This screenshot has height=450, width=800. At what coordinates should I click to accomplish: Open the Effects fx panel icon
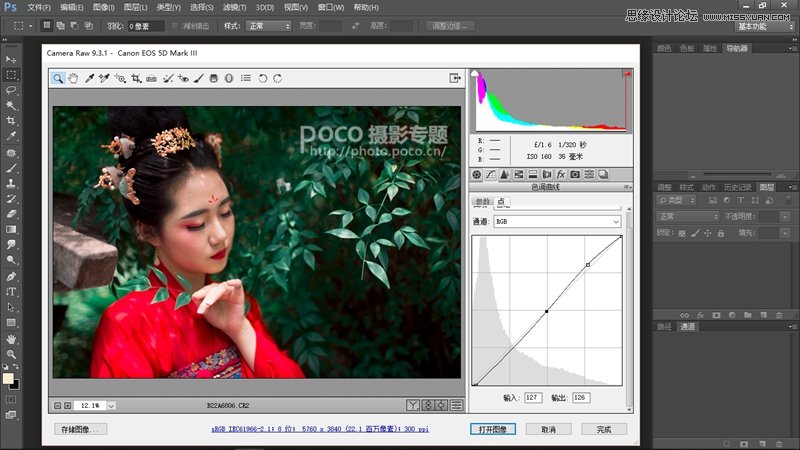tap(561, 174)
